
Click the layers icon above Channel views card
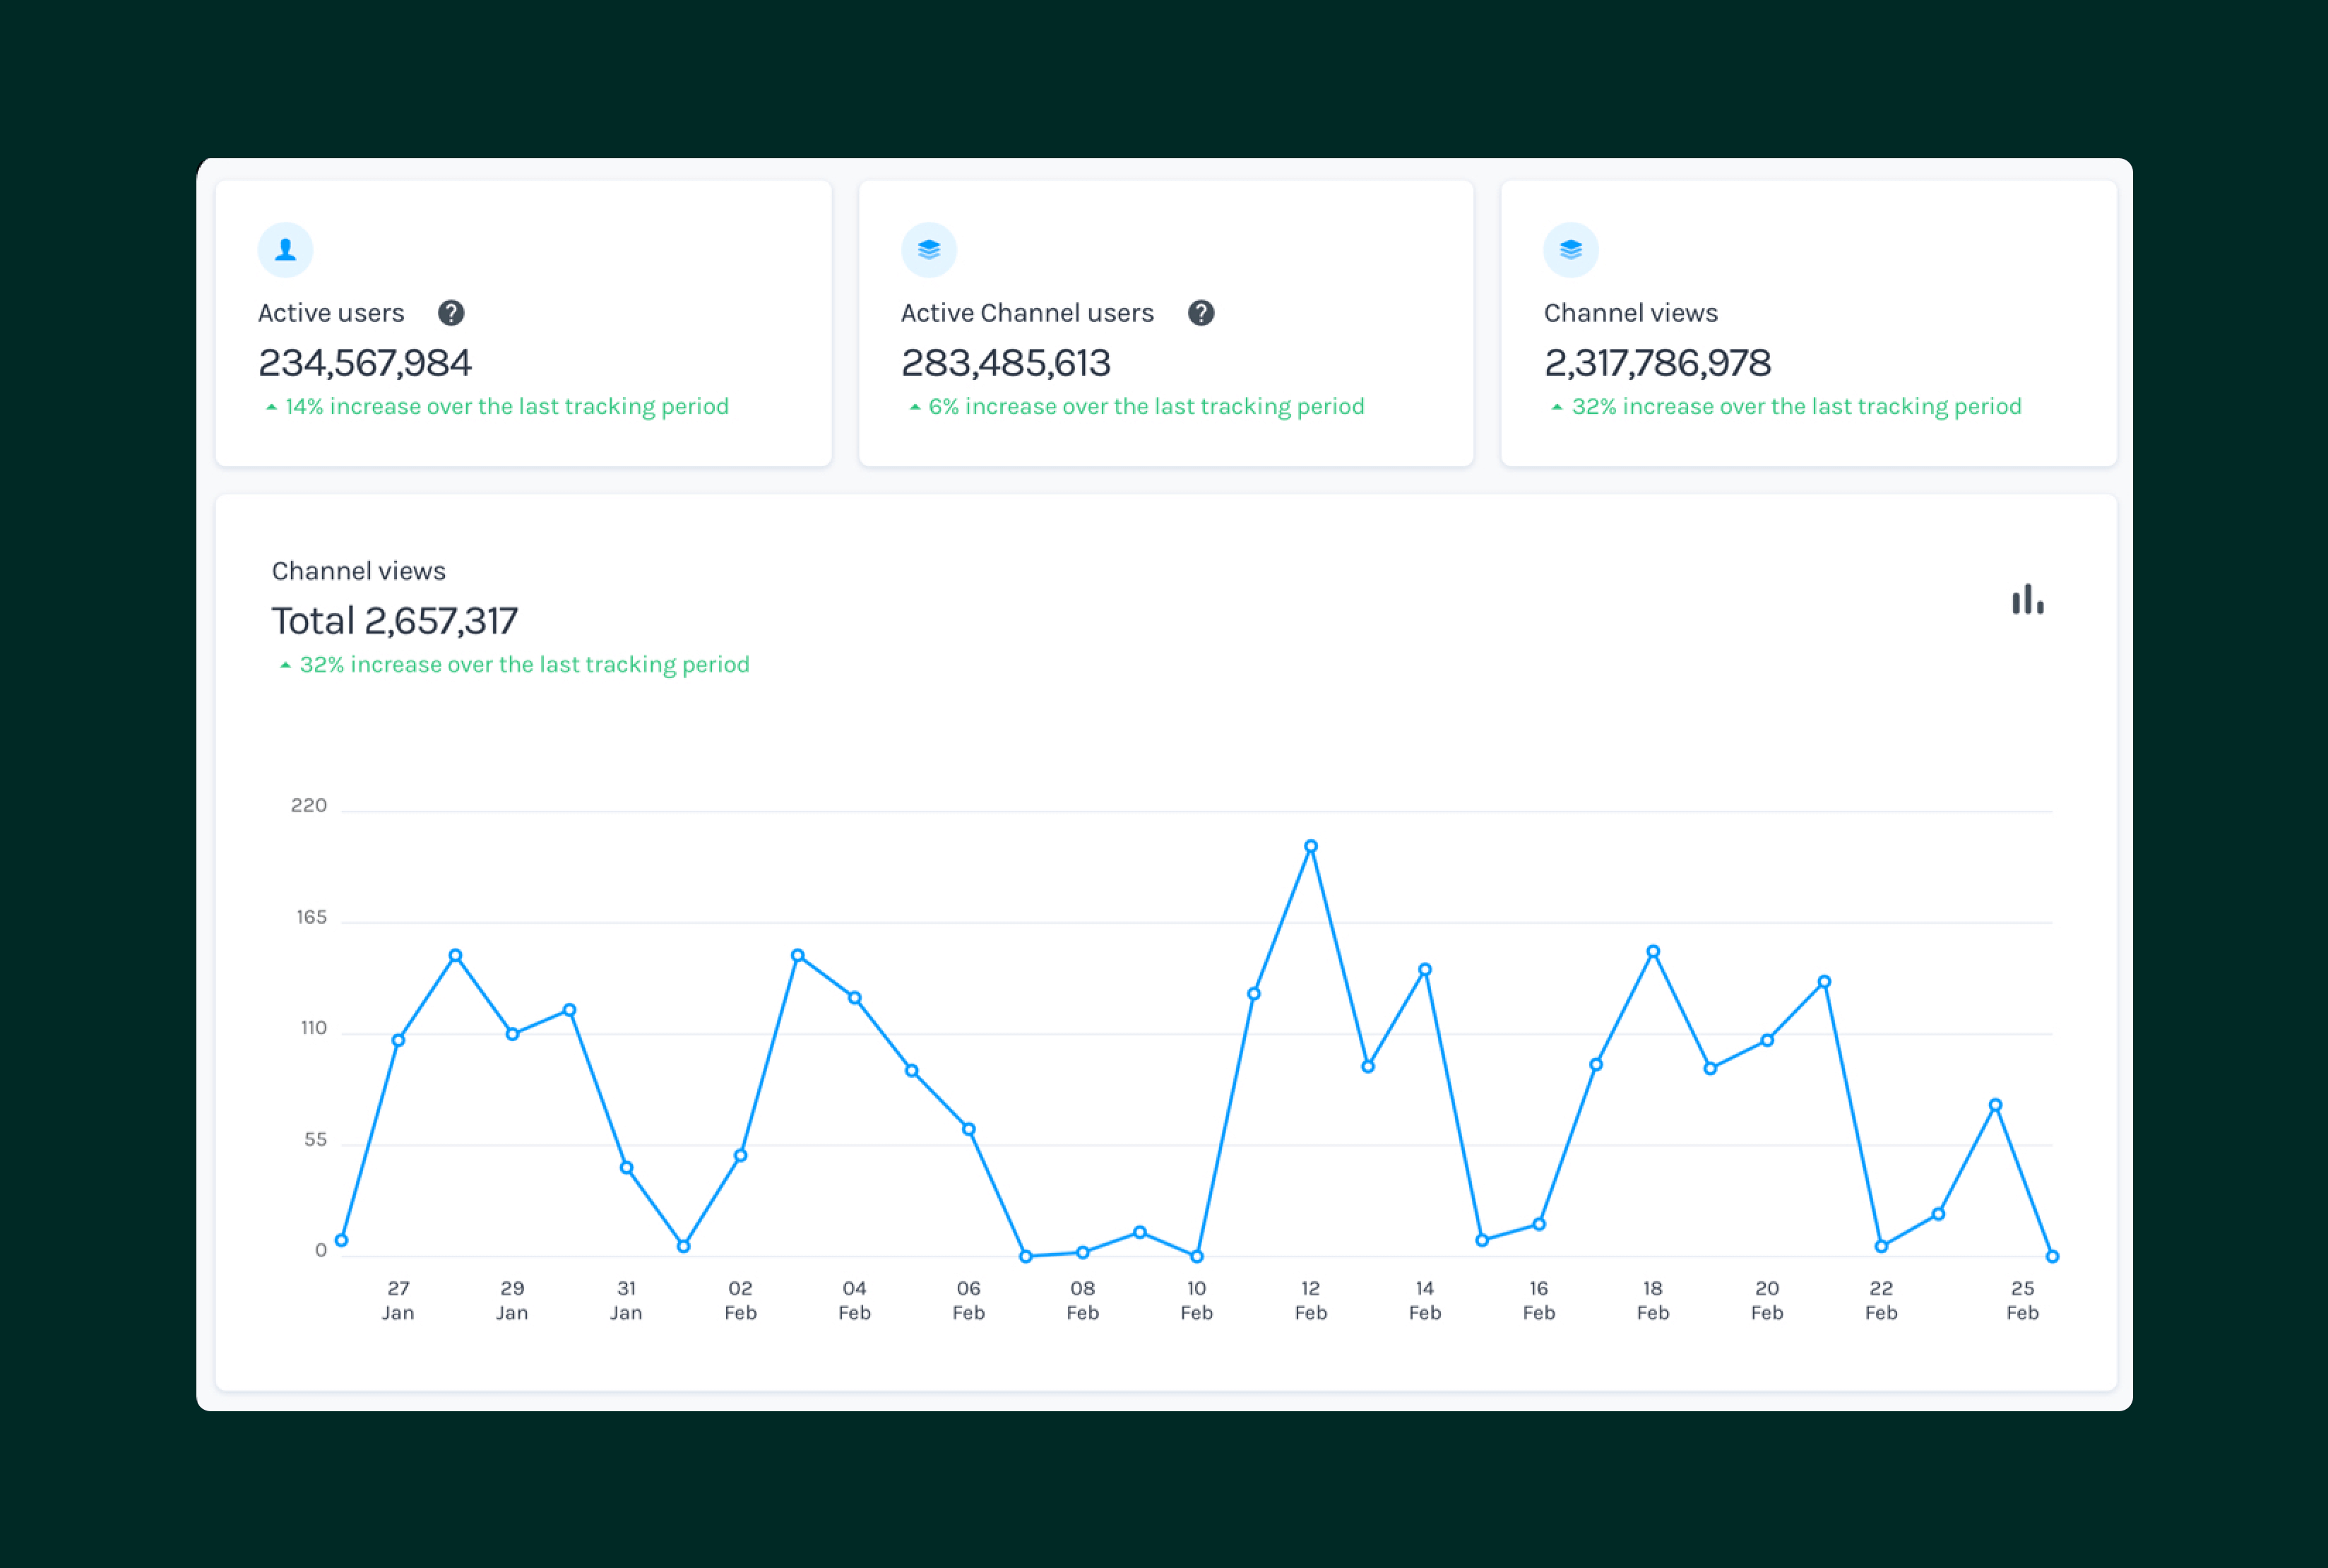pos(1570,249)
